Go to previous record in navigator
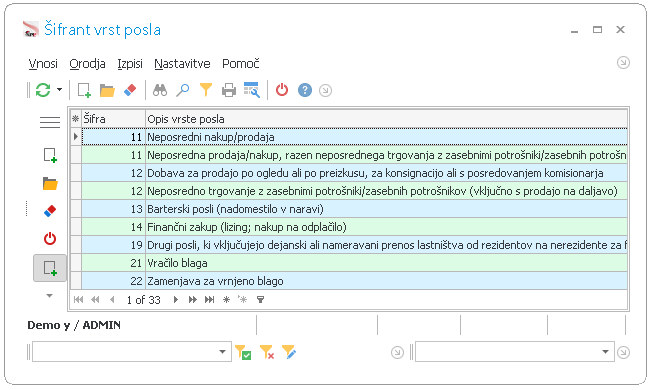 pos(112,300)
